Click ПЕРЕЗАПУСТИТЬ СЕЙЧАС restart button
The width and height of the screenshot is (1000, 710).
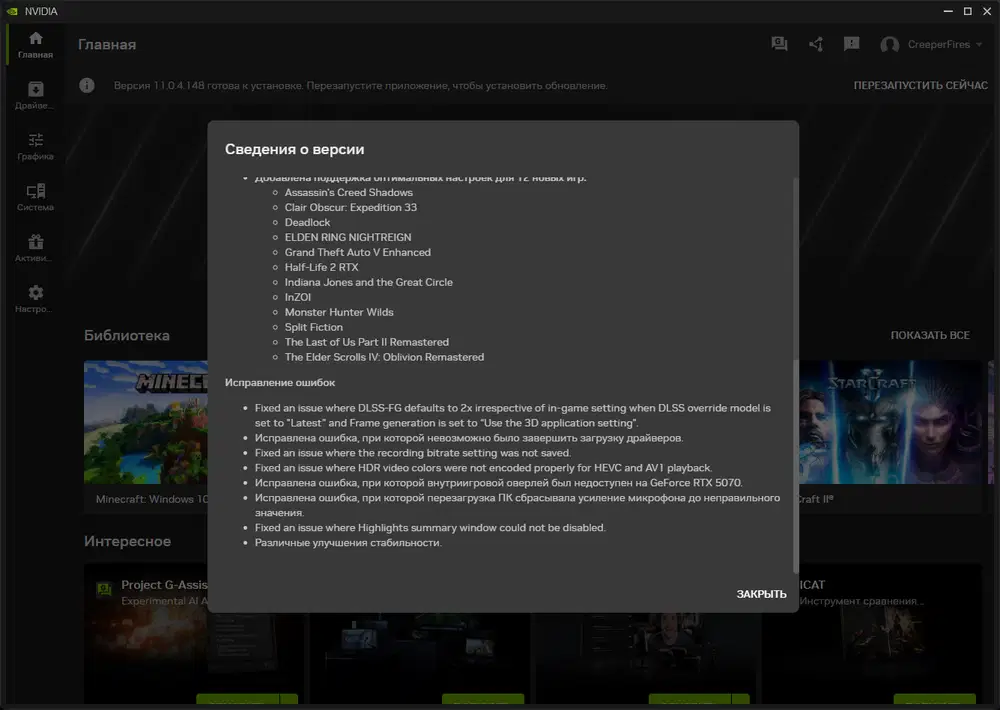(x=920, y=85)
